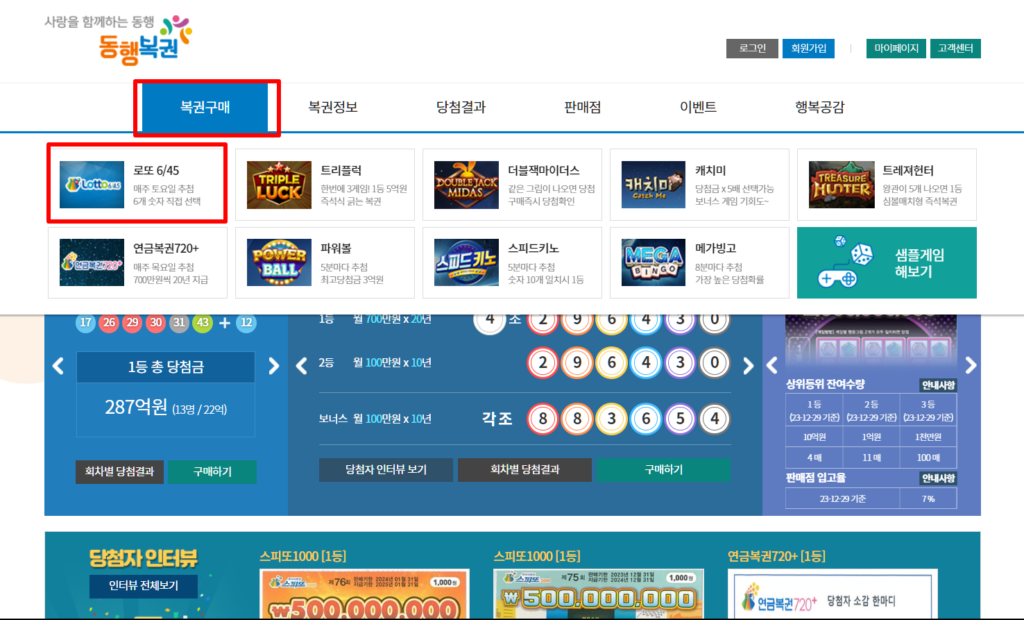Open the 판매점 menu

point(583,107)
